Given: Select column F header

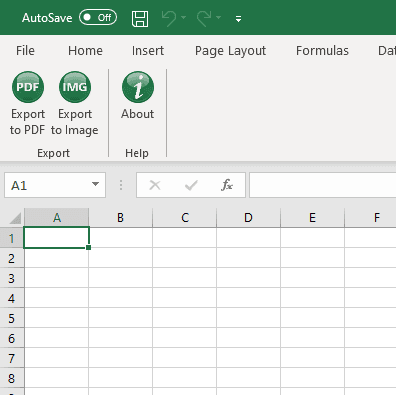Looking at the screenshot, I should coord(371,218).
